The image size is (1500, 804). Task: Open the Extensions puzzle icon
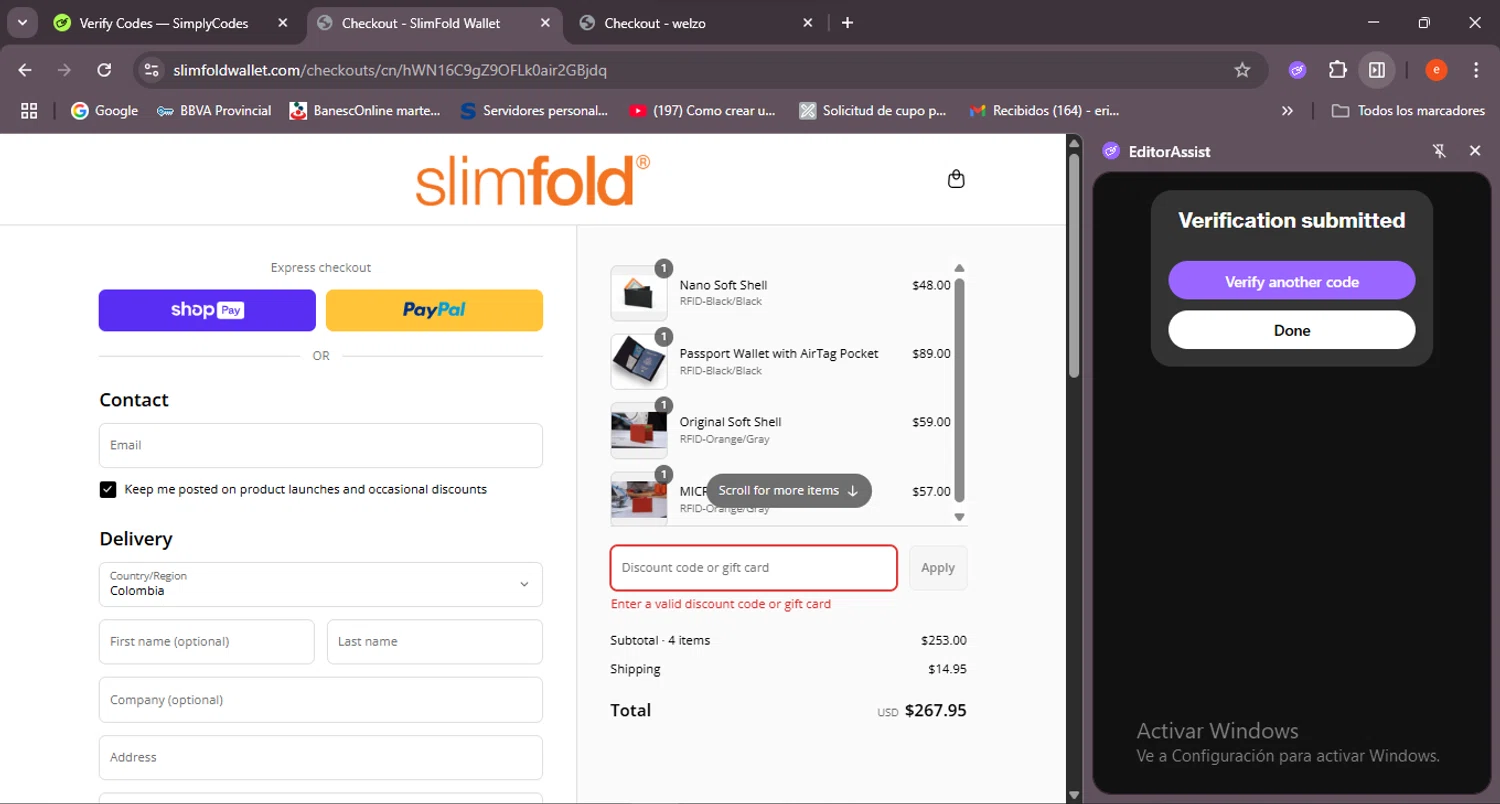point(1337,70)
